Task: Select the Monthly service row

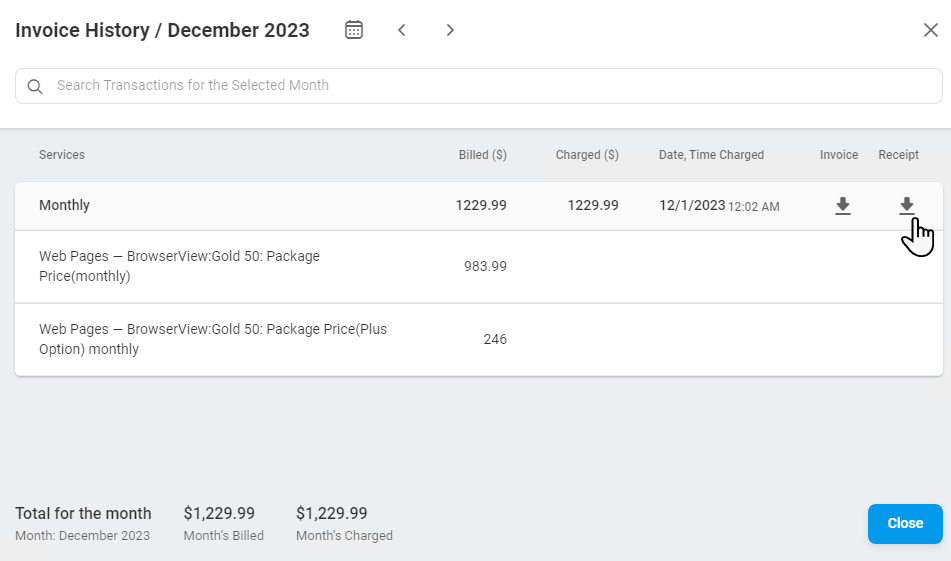Action: [x=65, y=206]
